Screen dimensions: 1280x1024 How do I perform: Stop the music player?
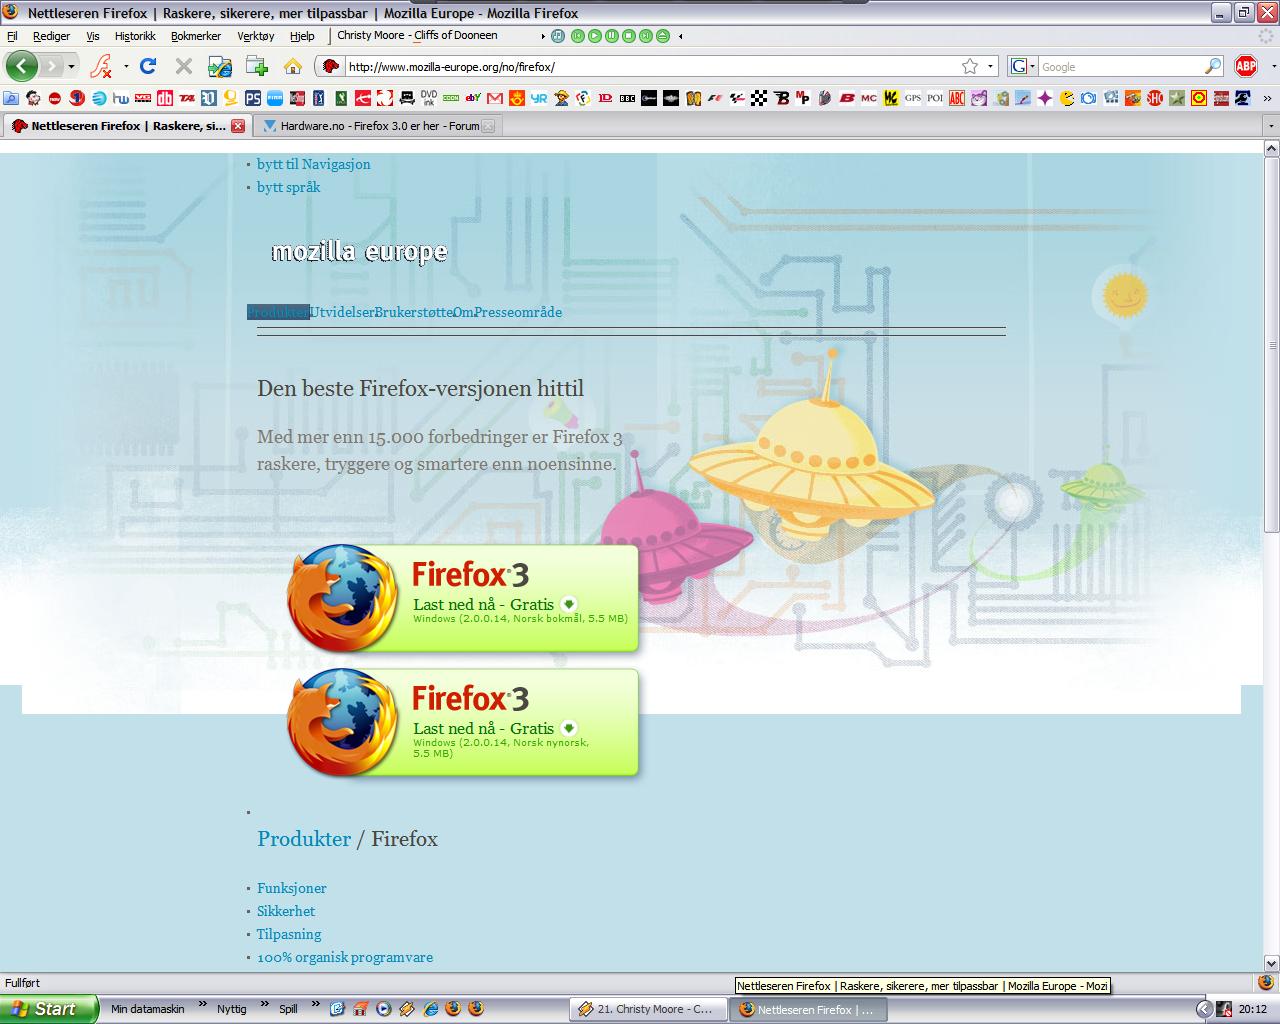(629, 36)
